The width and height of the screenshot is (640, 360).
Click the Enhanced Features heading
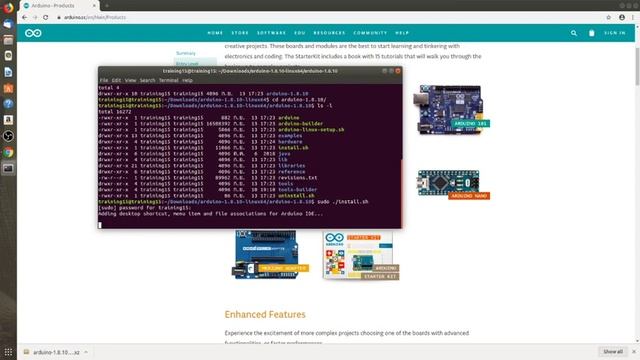click(265, 314)
